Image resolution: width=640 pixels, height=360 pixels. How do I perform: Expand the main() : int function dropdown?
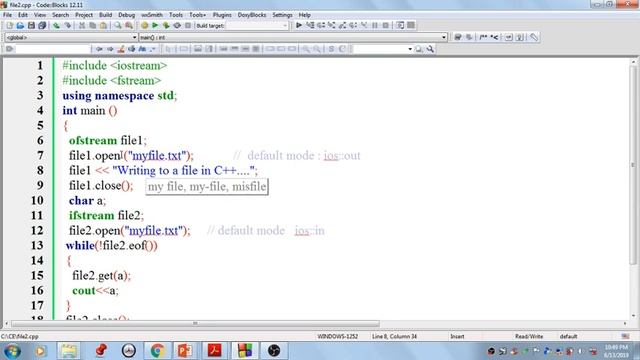[x=444, y=37]
